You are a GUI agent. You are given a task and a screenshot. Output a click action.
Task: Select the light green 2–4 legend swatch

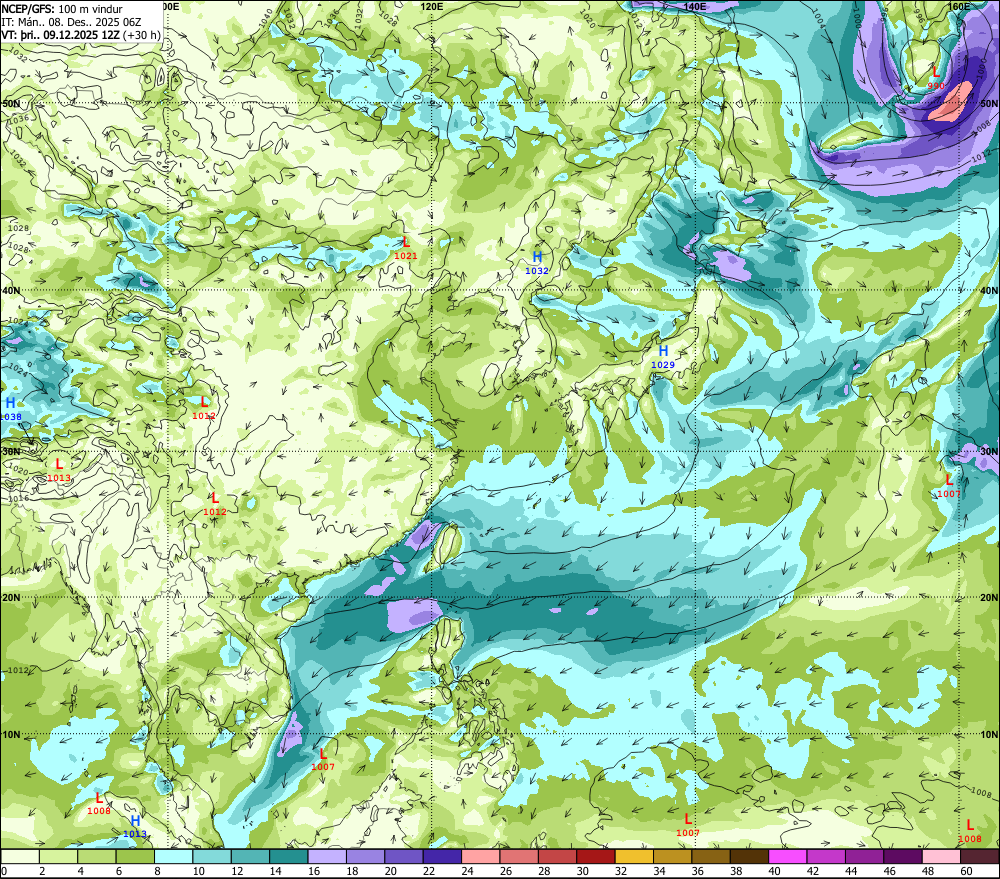(59, 856)
